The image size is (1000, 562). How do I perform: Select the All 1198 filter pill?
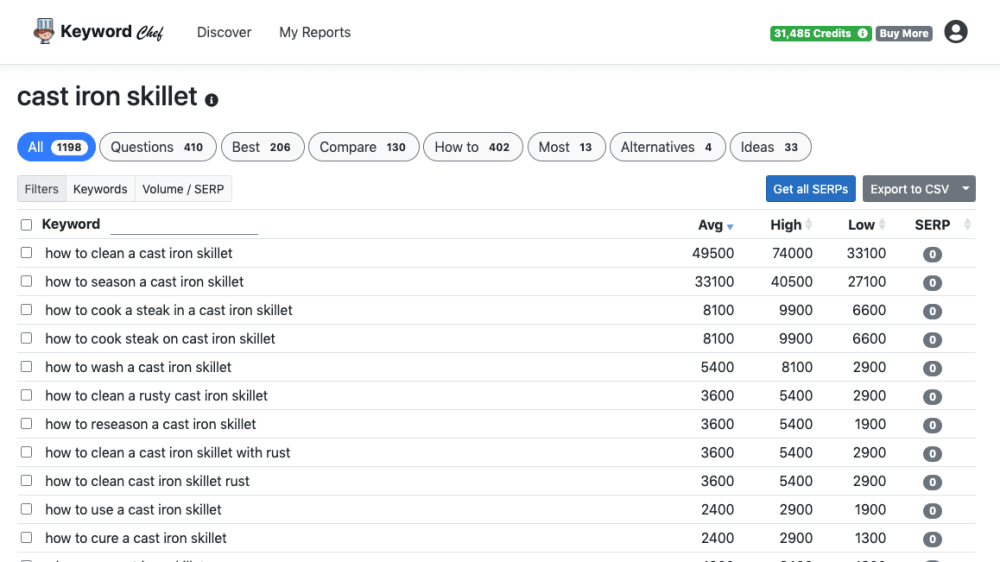point(56,147)
